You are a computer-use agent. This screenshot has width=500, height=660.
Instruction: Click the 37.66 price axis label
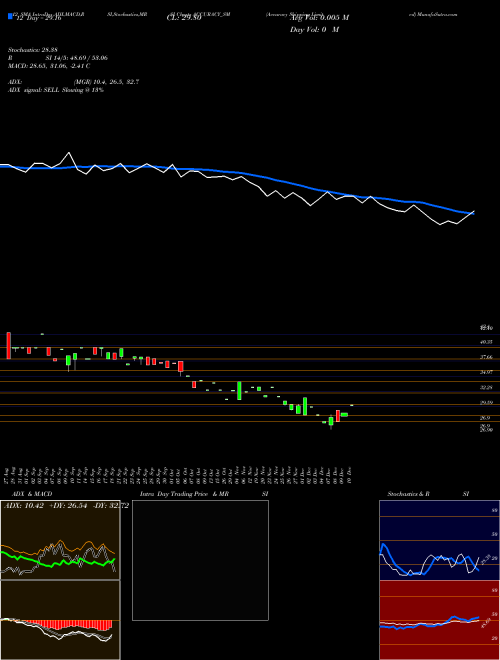(486, 357)
